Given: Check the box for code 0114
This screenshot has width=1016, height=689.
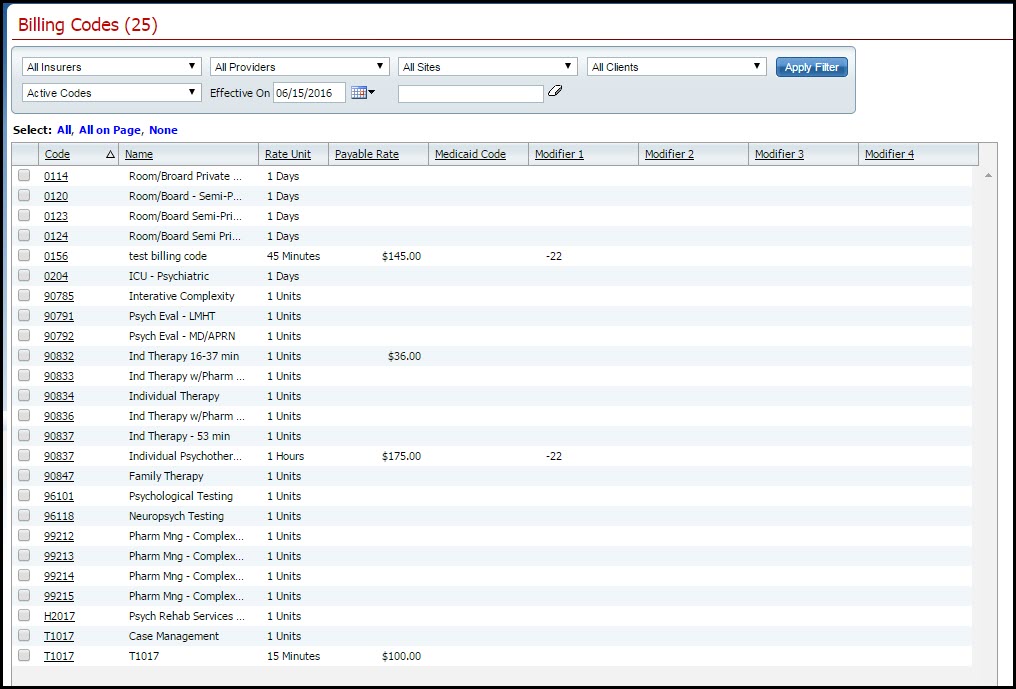Looking at the screenshot, I should 24,176.
